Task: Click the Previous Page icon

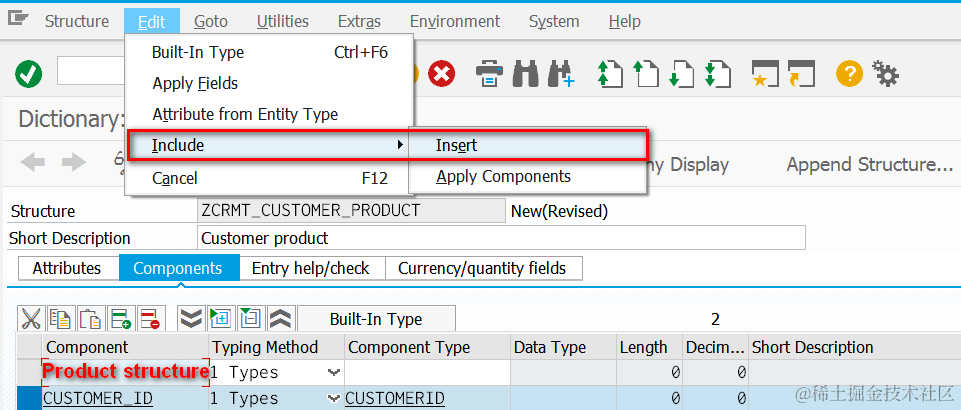Action: click(646, 74)
